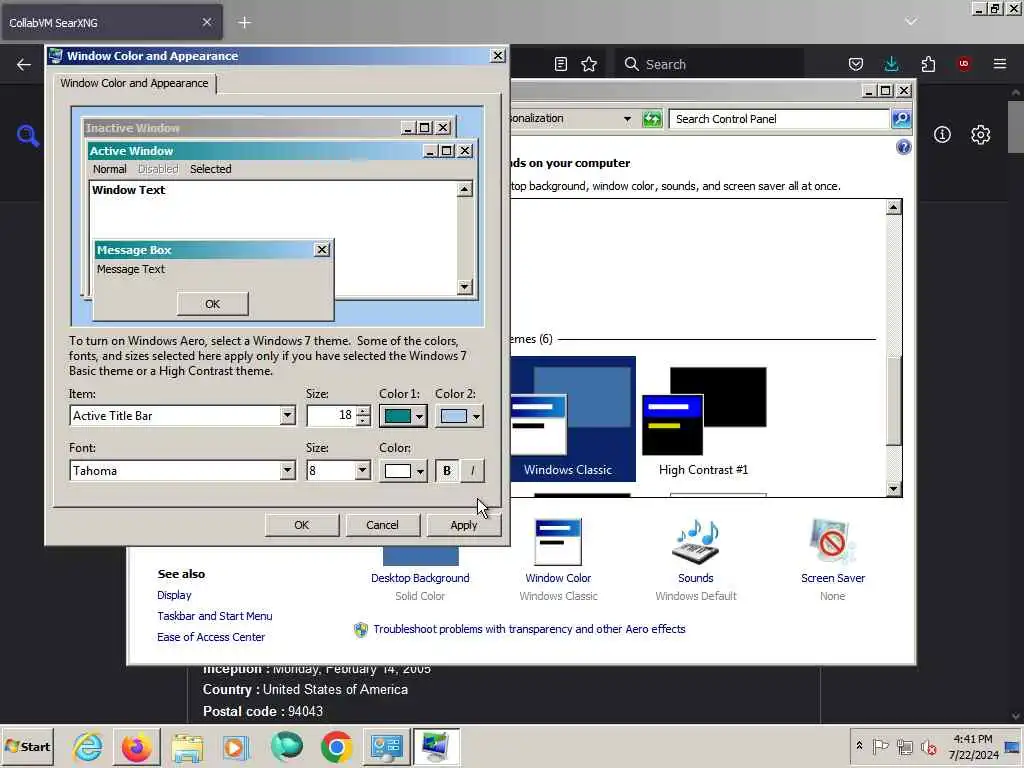Expand the Font dropdown showing Tahoma
The height and width of the screenshot is (768, 1024).
click(x=287, y=470)
